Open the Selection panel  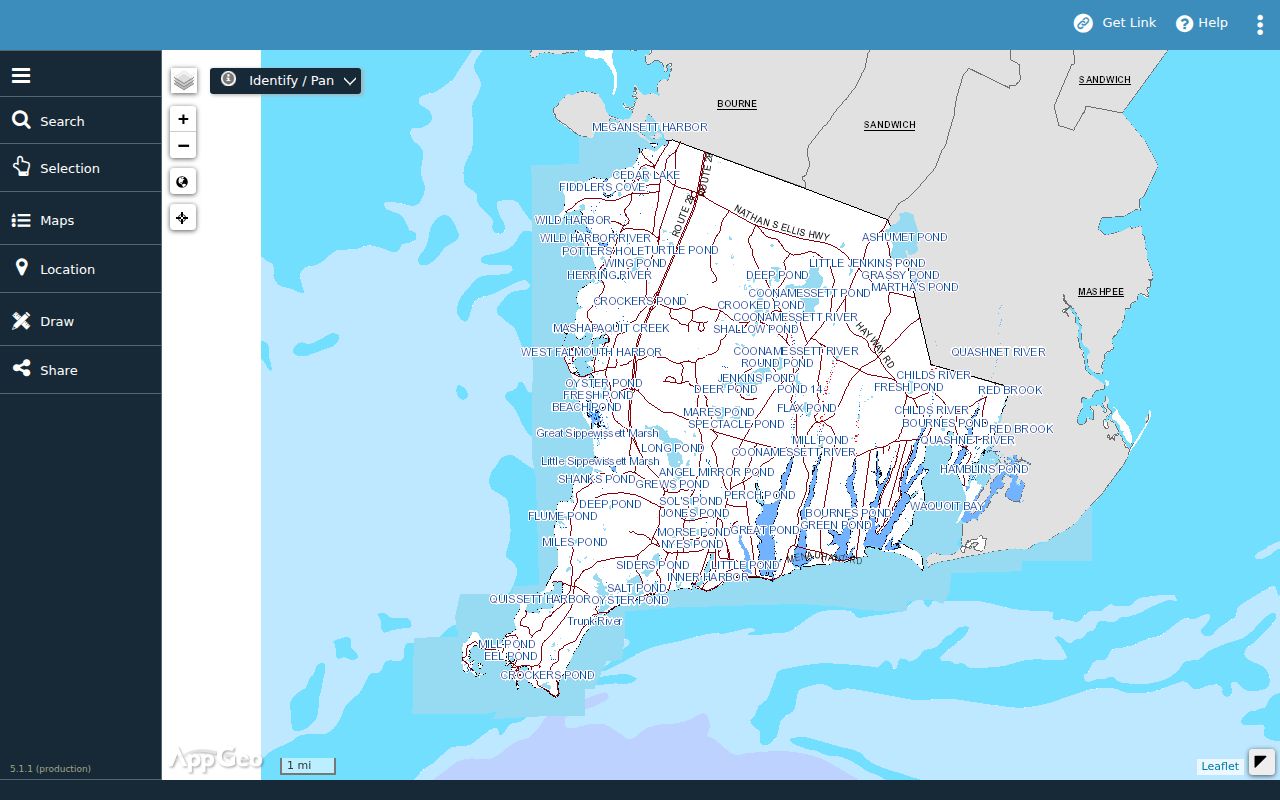(x=80, y=168)
